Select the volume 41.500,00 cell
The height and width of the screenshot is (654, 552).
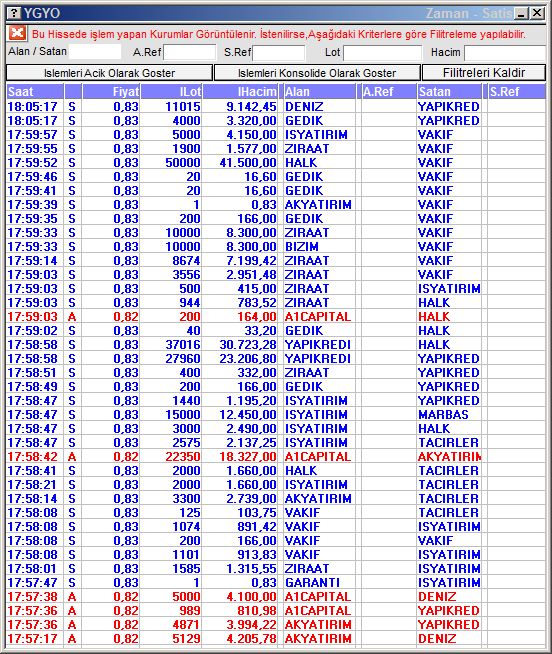(x=248, y=163)
